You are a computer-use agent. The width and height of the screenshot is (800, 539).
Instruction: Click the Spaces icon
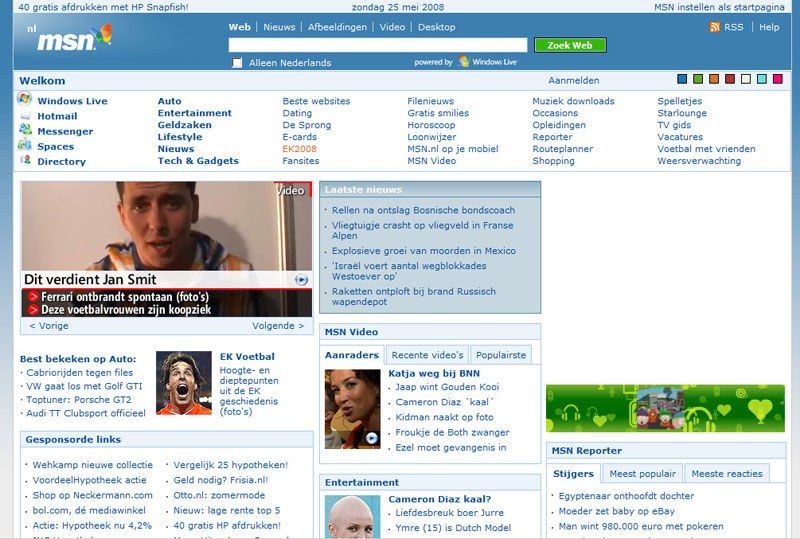click(25, 145)
